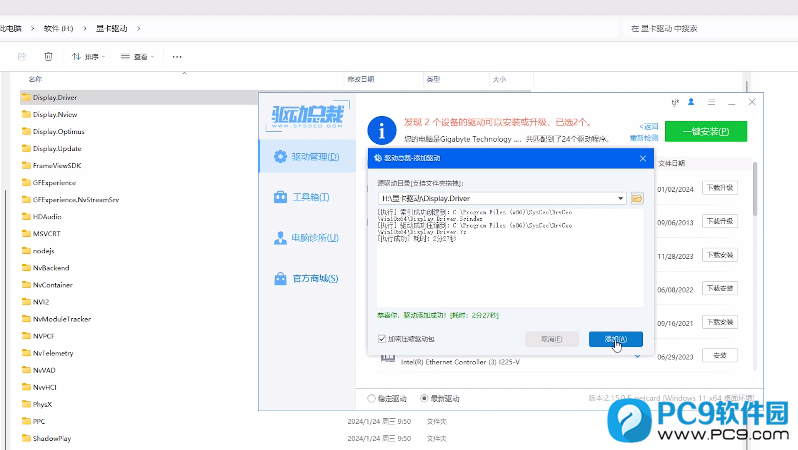The width and height of the screenshot is (798, 450).
Task: Open the 查看 view dropdown in Explorer
Action: (x=137, y=57)
